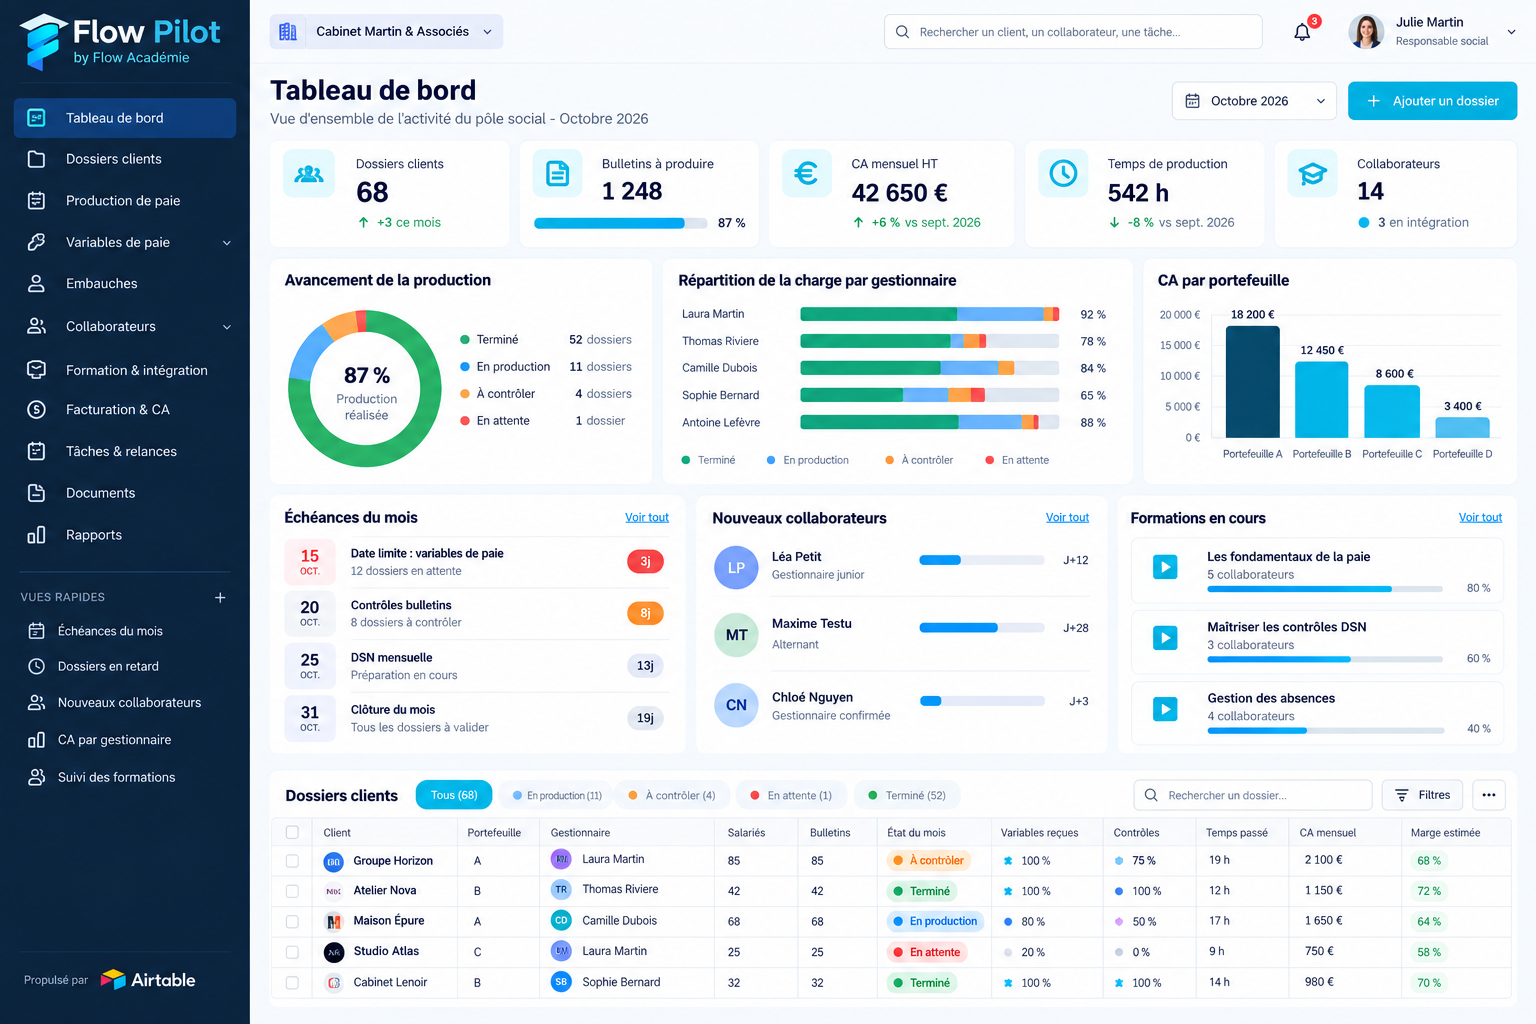Check the Atelier Nova row checkbox
This screenshot has width=1536, height=1024.
(x=292, y=891)
